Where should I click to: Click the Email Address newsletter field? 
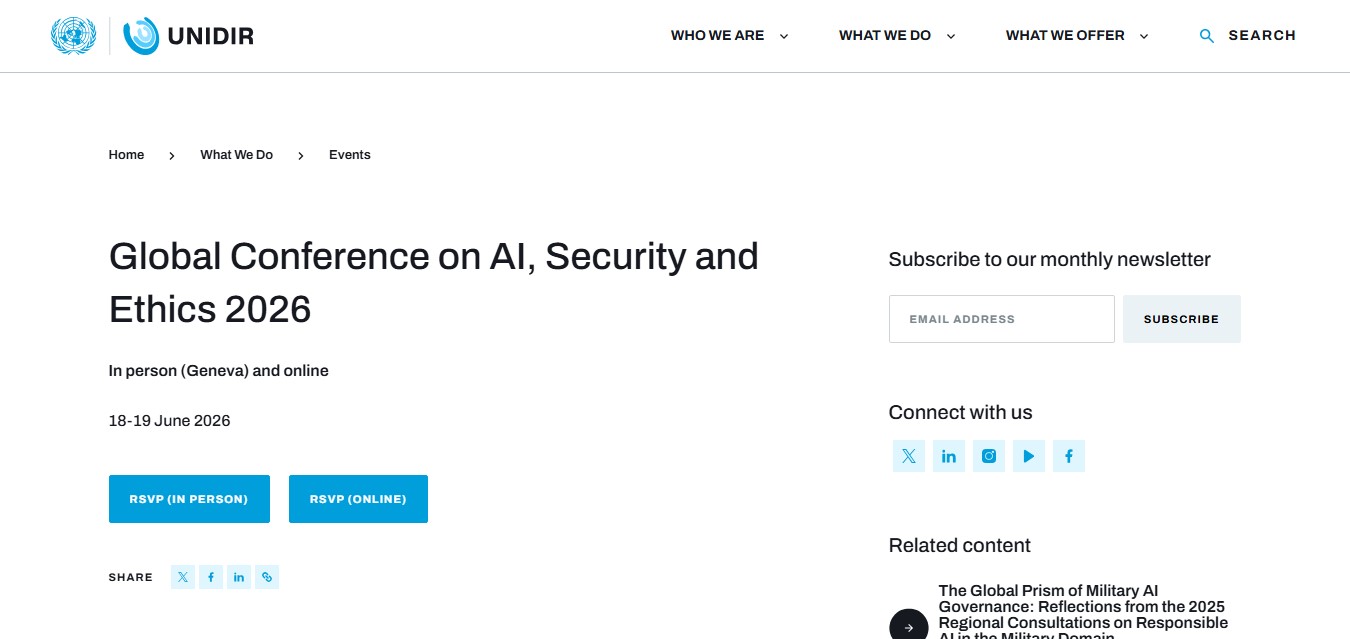[1001, 319]
